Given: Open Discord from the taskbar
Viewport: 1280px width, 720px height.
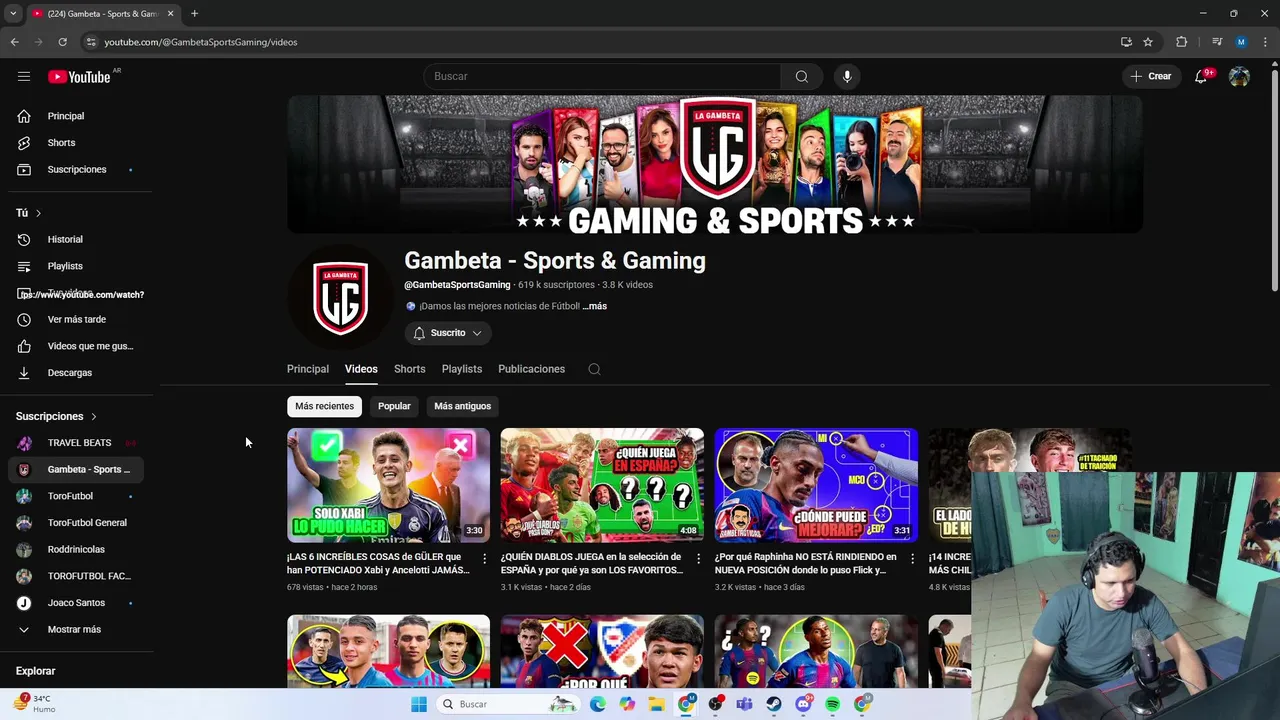Looking at the screenshot, I should click(x=803, y=704).
